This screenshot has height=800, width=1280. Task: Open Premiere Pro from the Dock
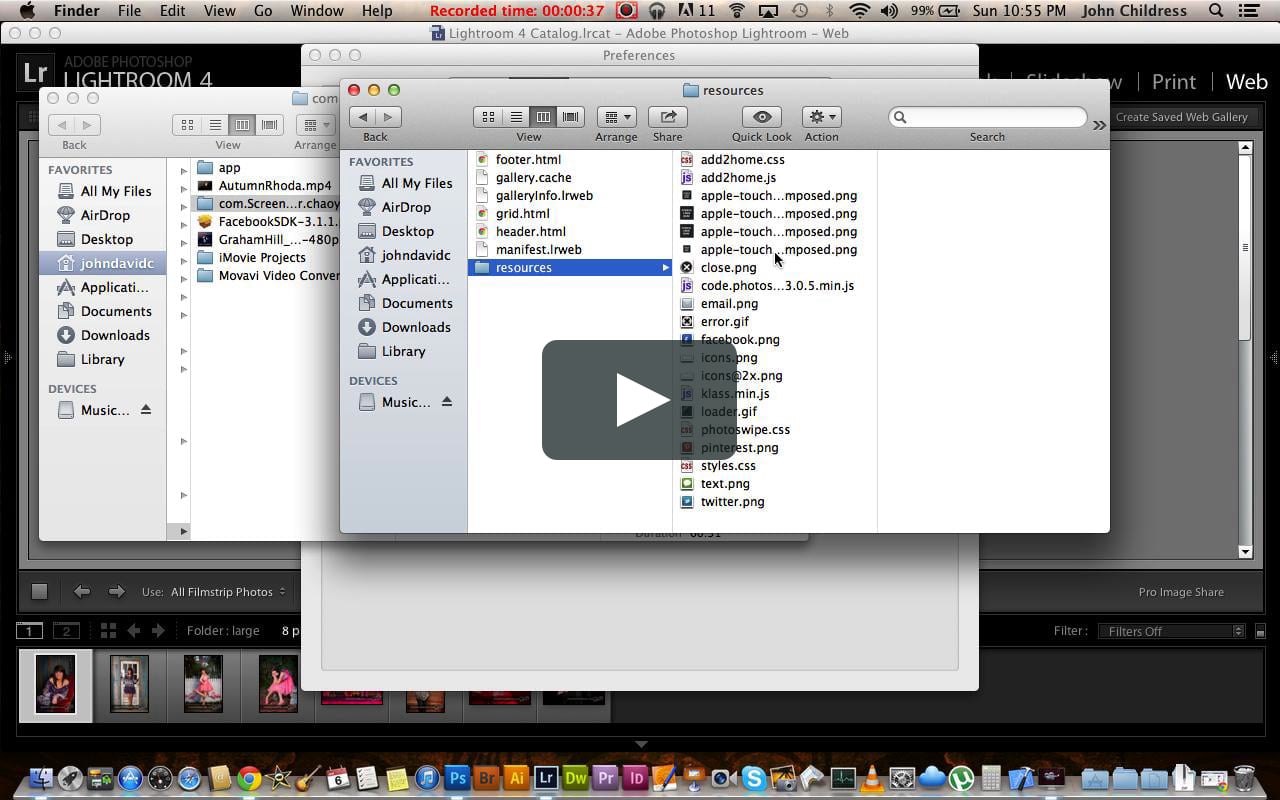[605, 778]
